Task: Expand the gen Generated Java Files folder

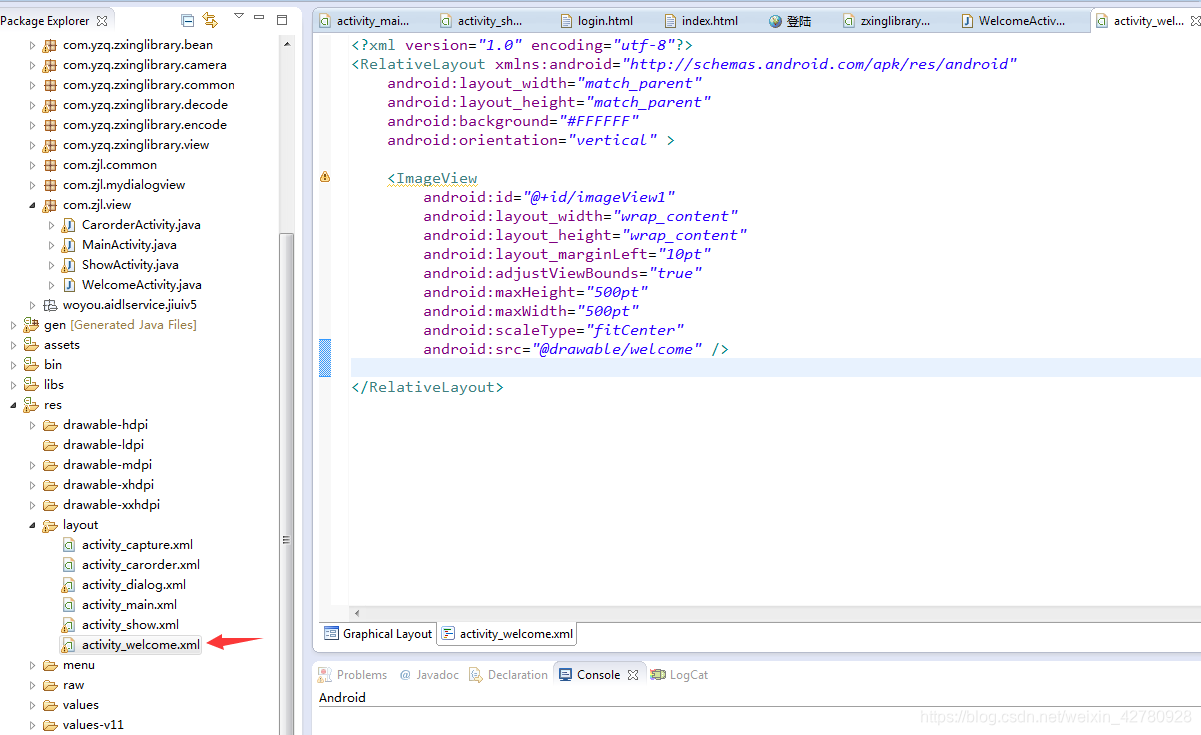Action: click(x=13, y=325)
